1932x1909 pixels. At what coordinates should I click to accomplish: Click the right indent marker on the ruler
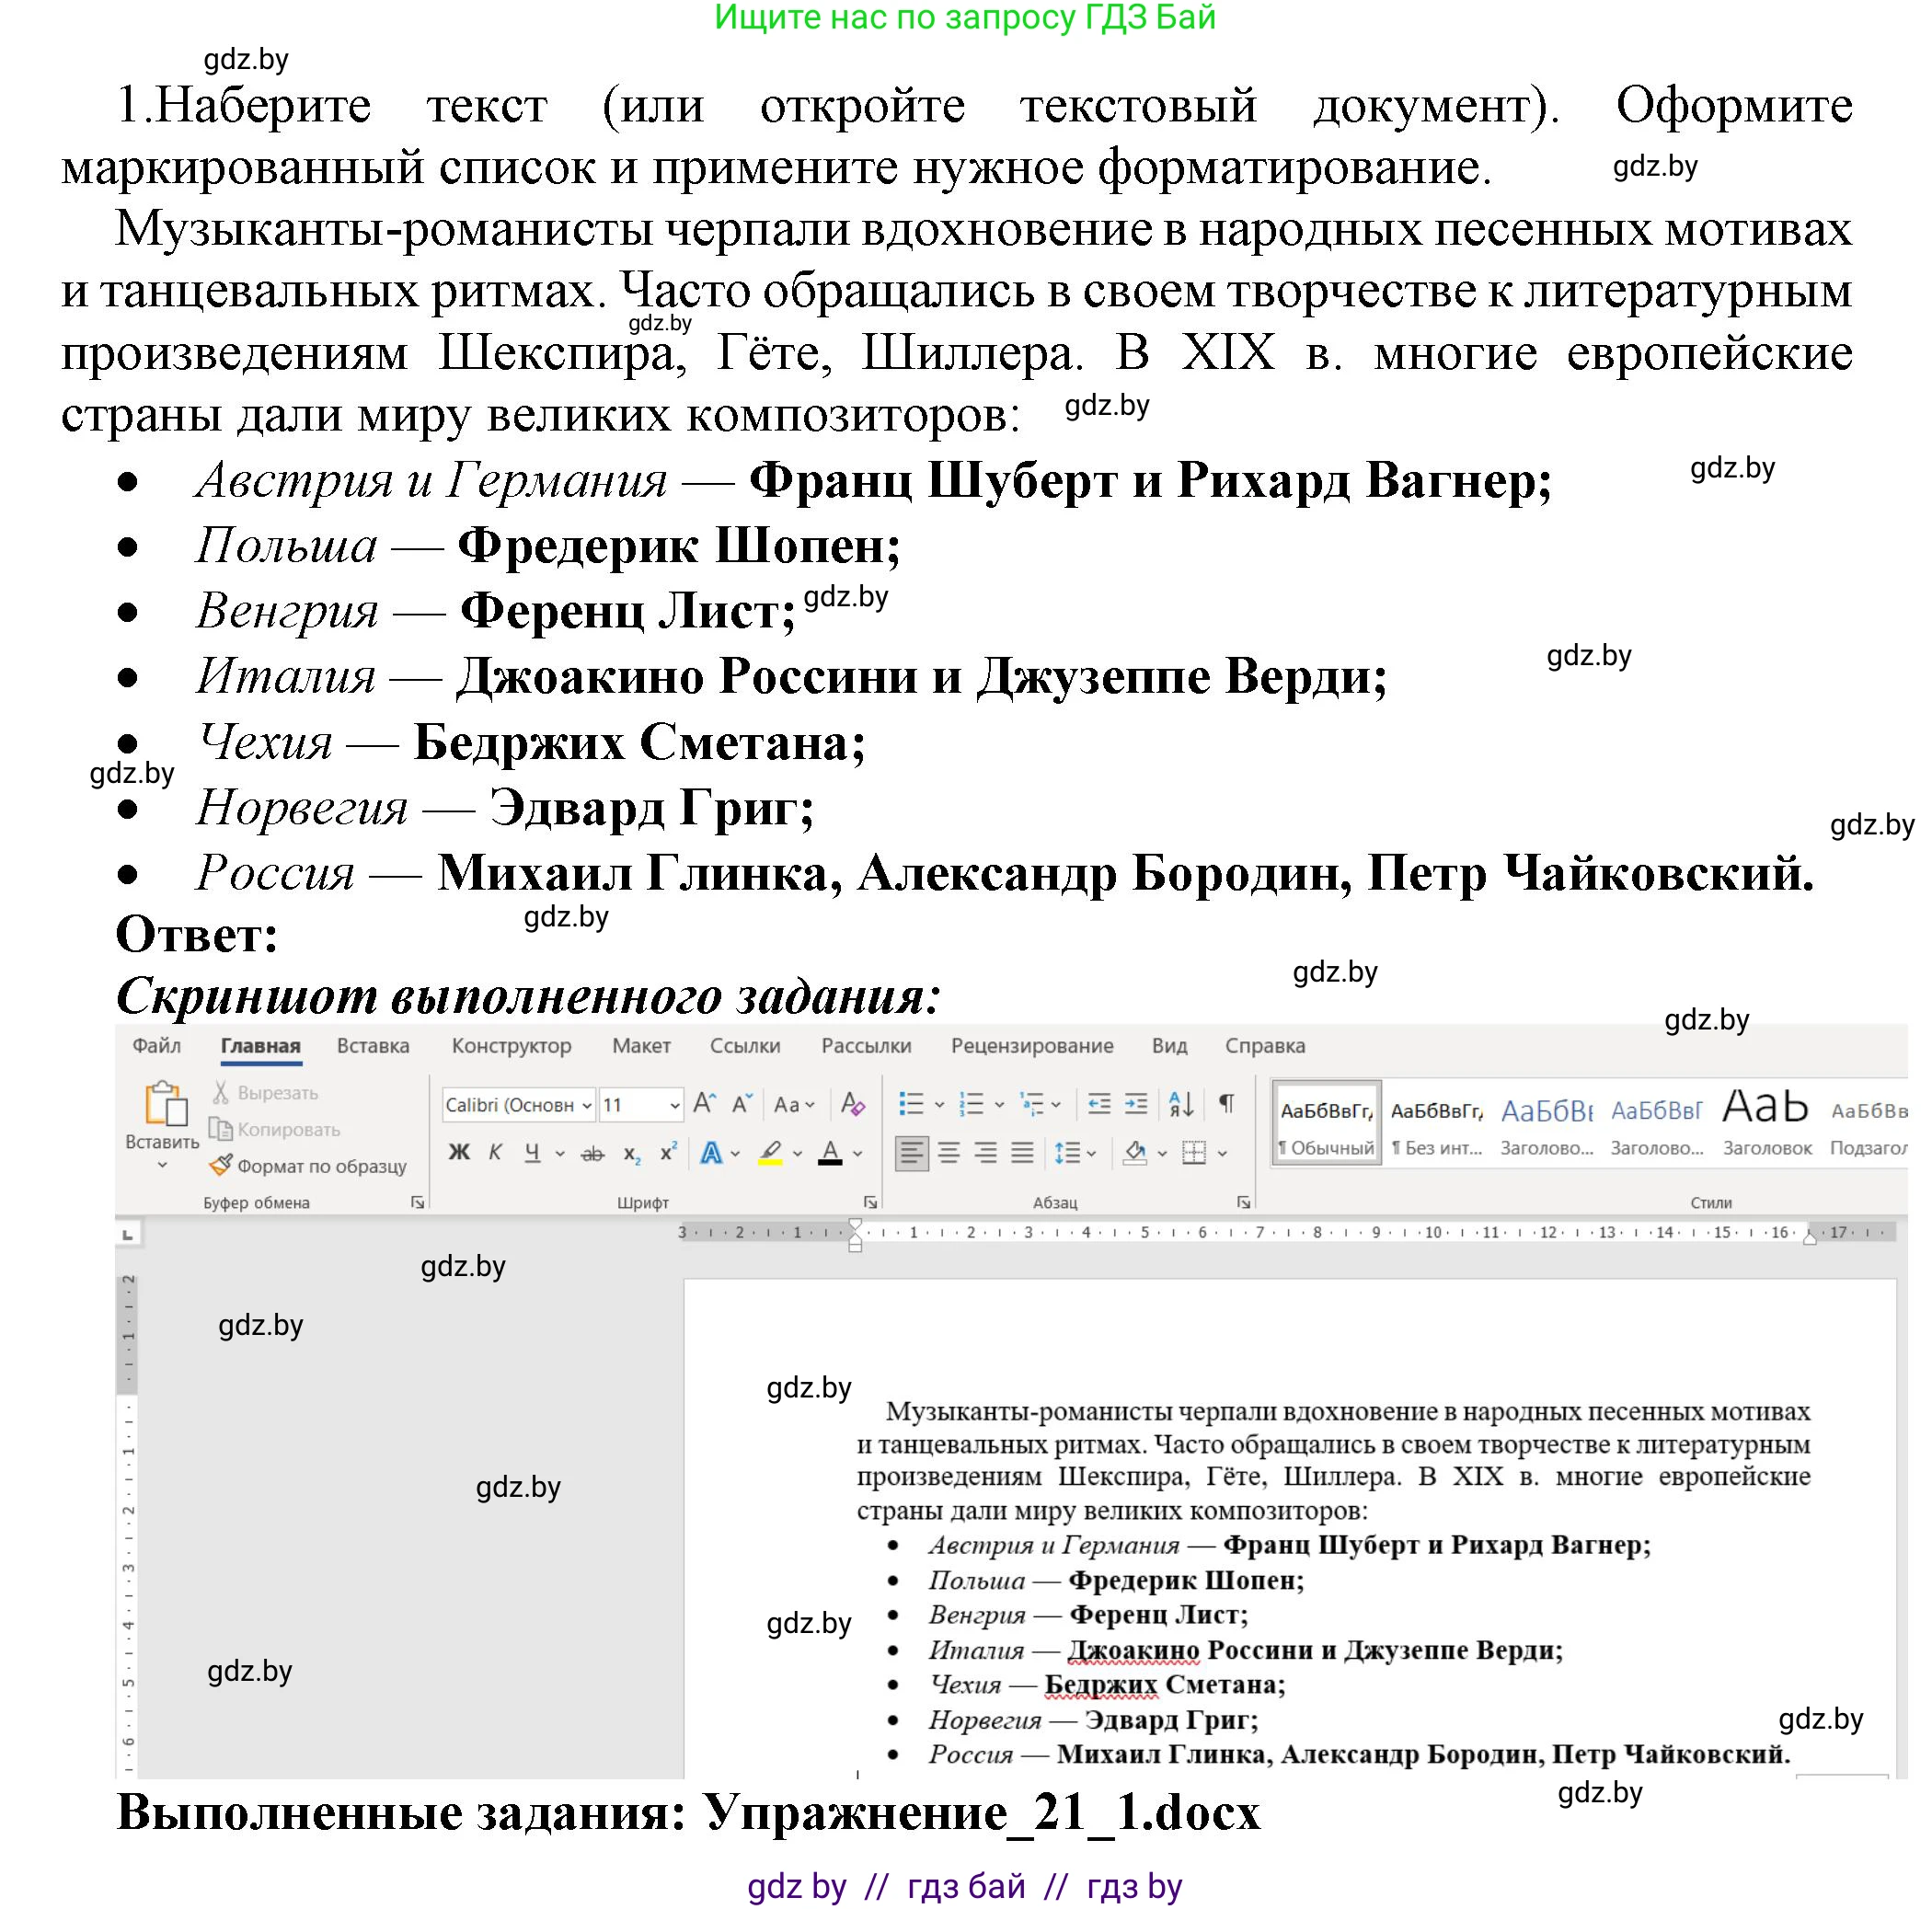pyautogui.click(x=1810, y=1238)
